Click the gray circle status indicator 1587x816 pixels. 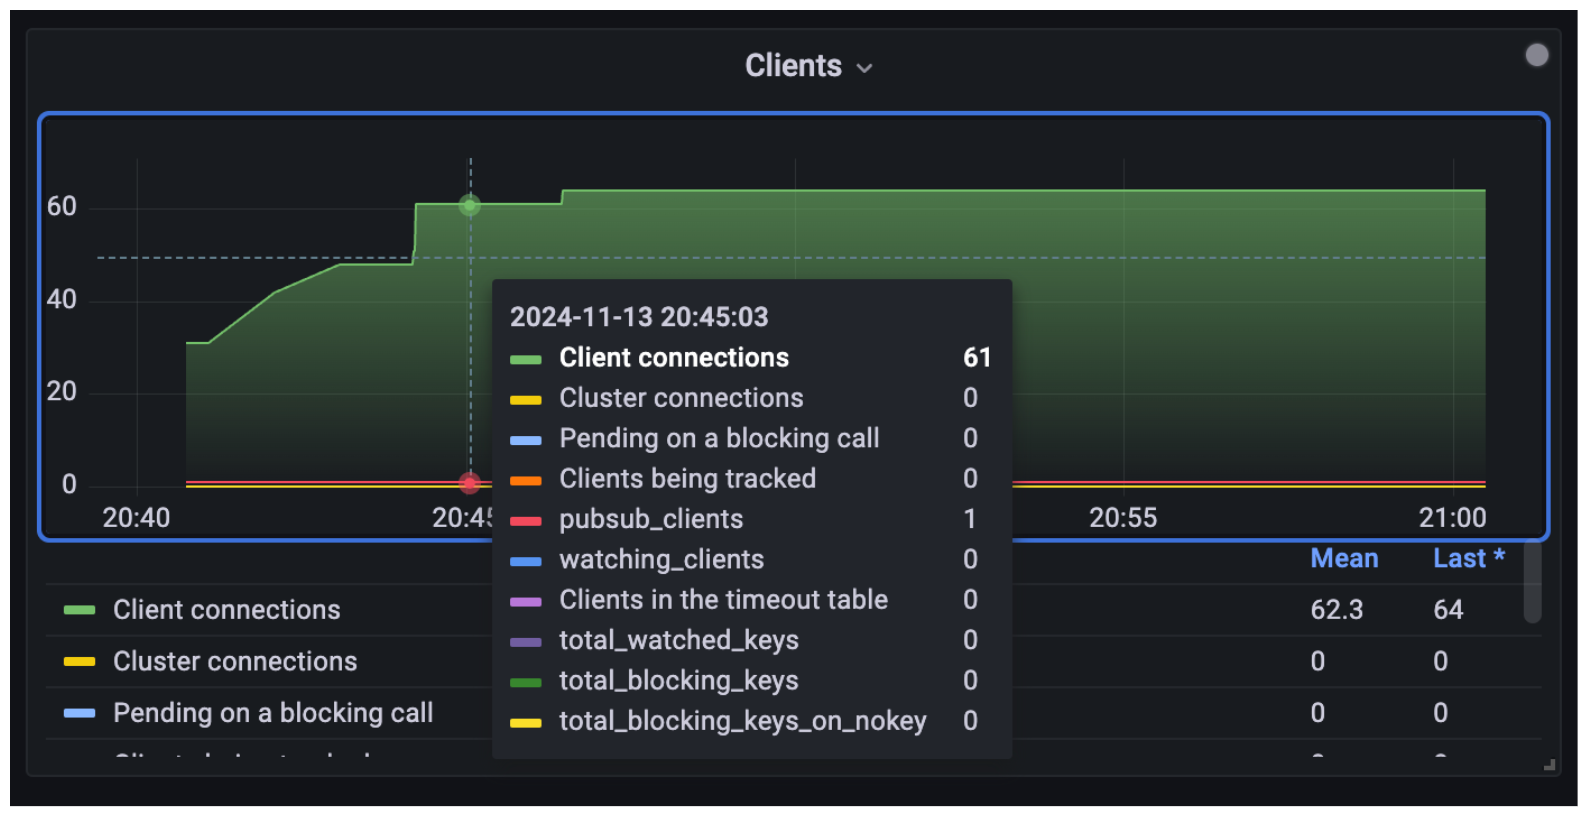tap(1536, 56)
